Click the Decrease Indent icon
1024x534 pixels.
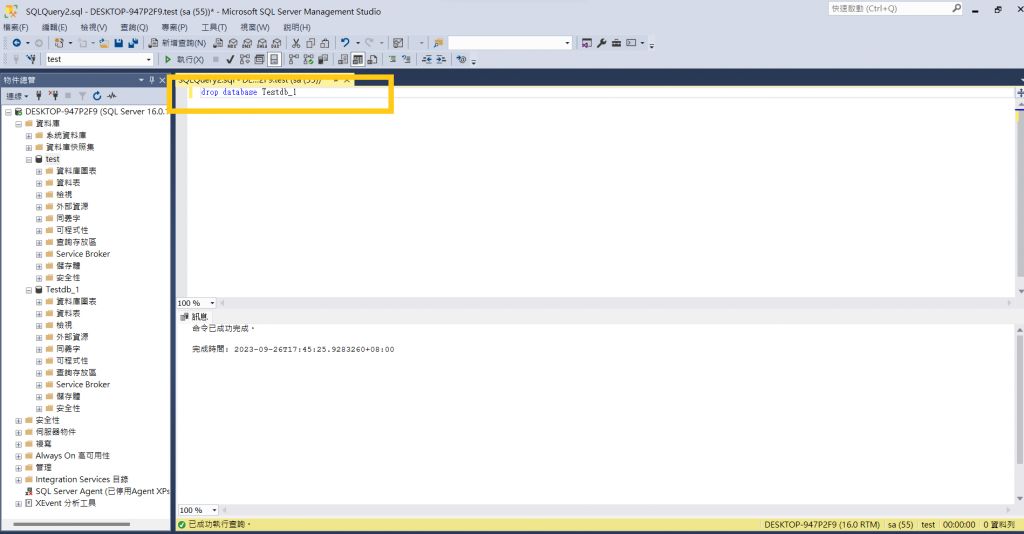[x=426, y=59]
